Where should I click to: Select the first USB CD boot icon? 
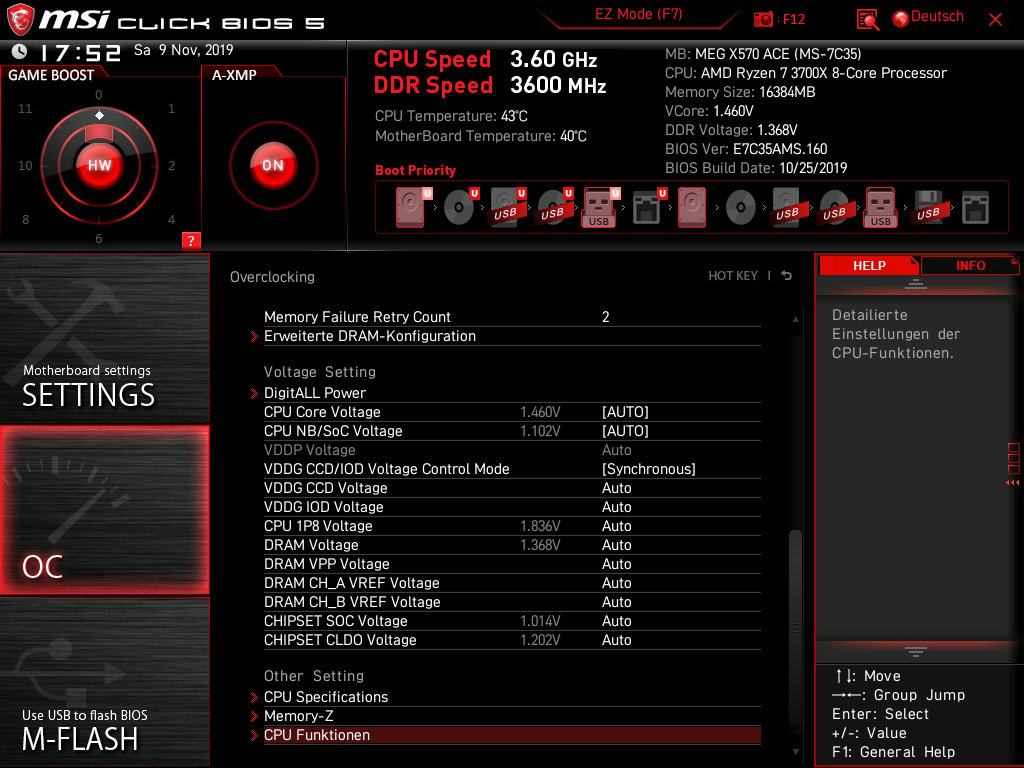(x=554, y=207)
